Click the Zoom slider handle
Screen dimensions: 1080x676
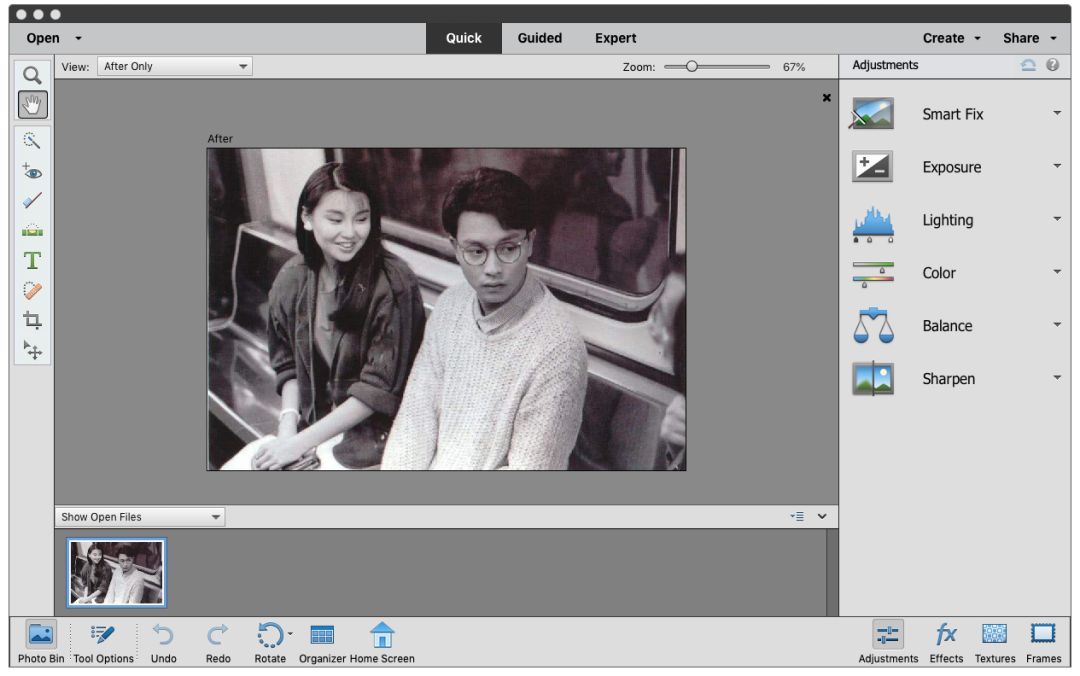(691, 67)
